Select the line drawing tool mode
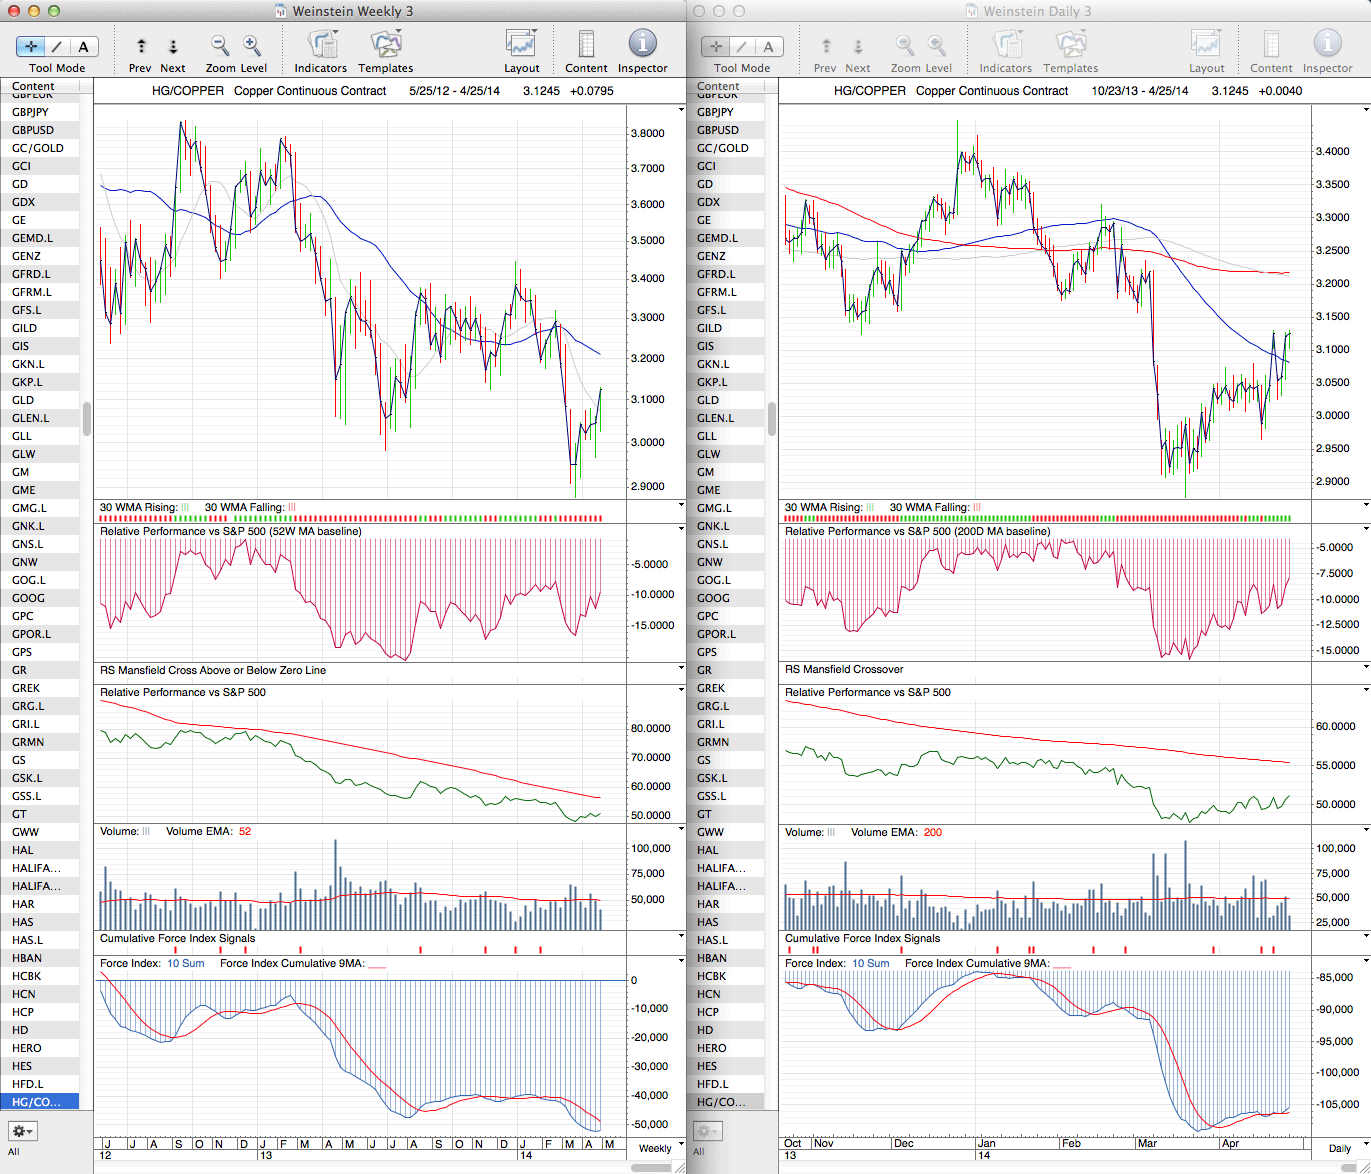 [x=57, y=46]
